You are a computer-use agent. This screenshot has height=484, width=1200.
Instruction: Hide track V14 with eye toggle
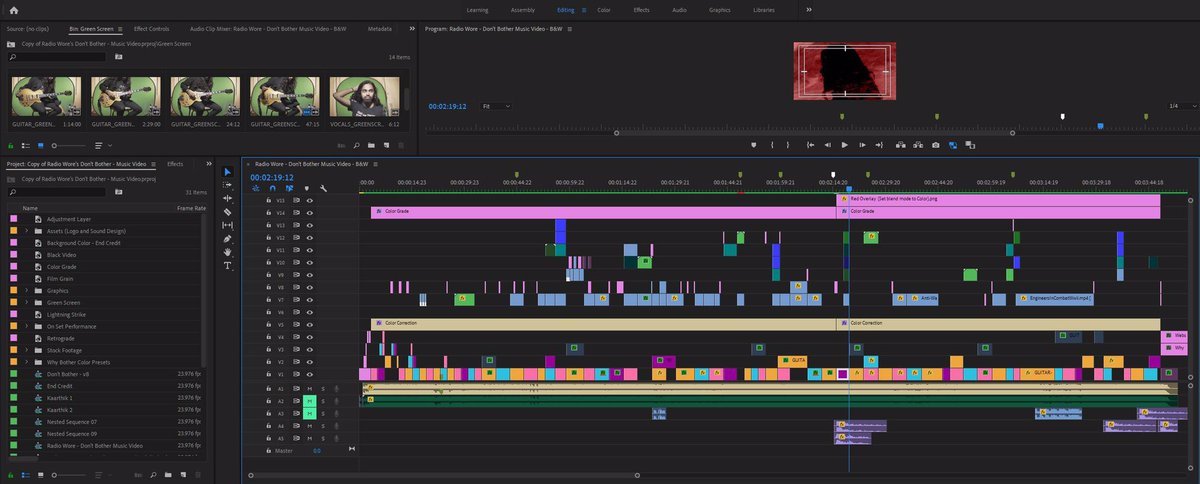pos(310,213)
